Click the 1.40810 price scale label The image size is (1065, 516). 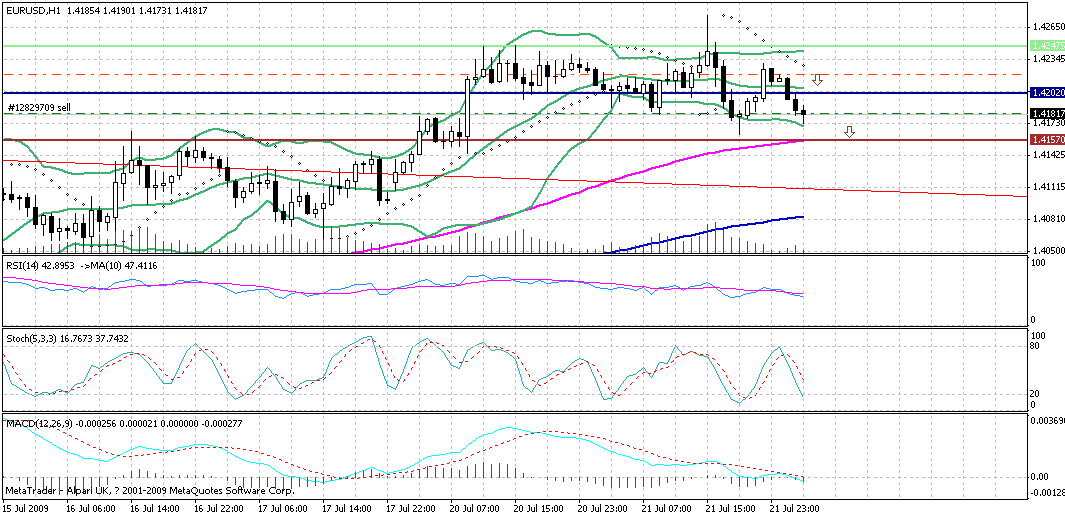[x=1047, y=219]
